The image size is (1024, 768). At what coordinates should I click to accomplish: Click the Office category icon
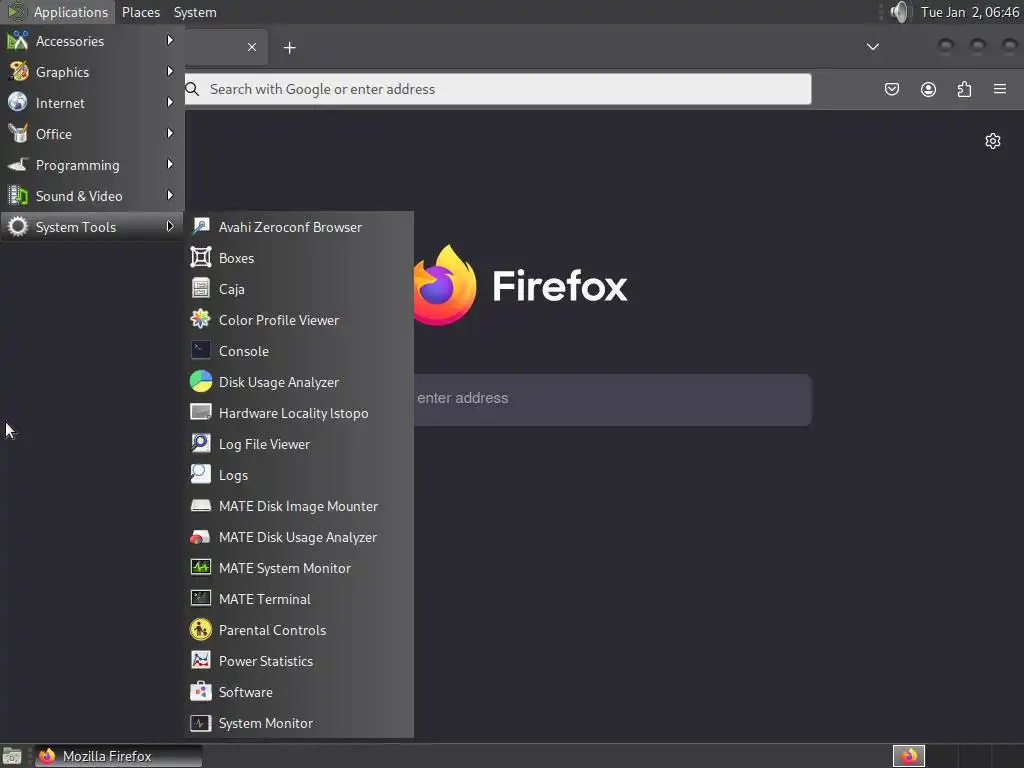(x=18, y=133)
